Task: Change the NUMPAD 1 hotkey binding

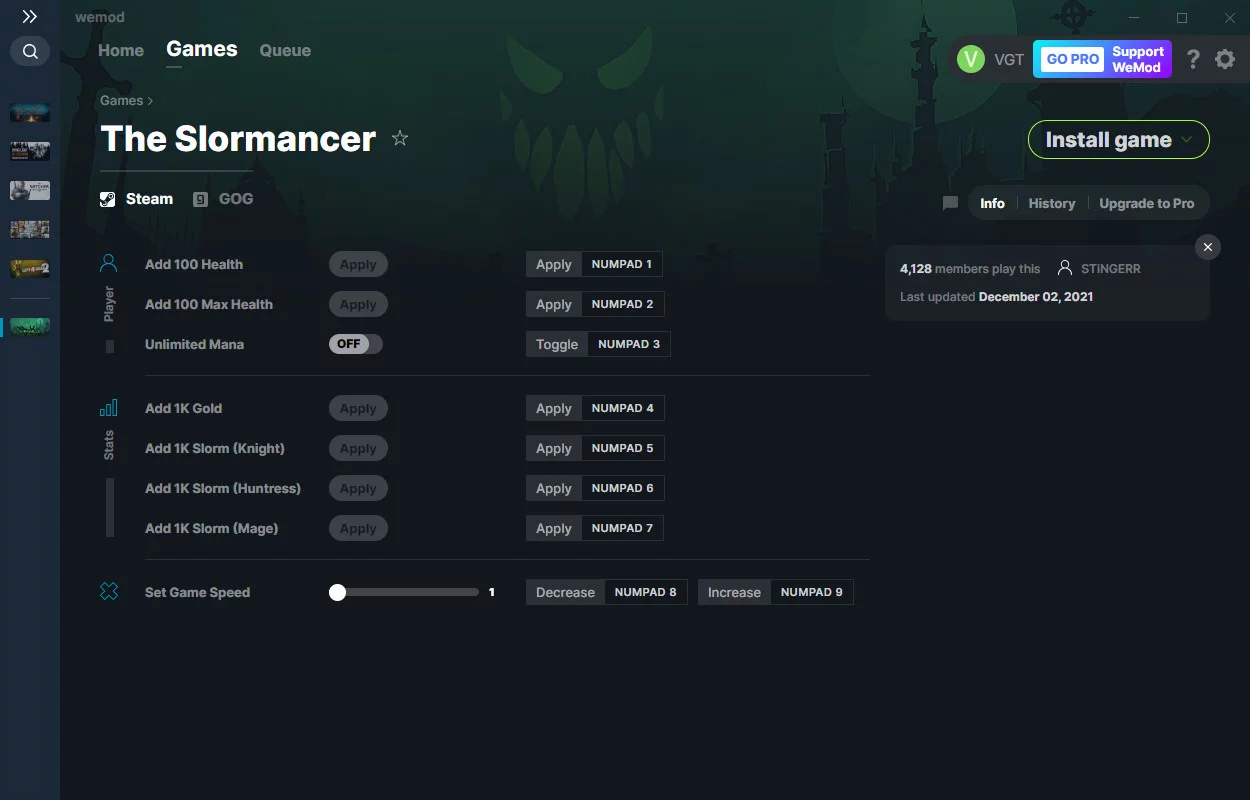Action: point(622,264)
